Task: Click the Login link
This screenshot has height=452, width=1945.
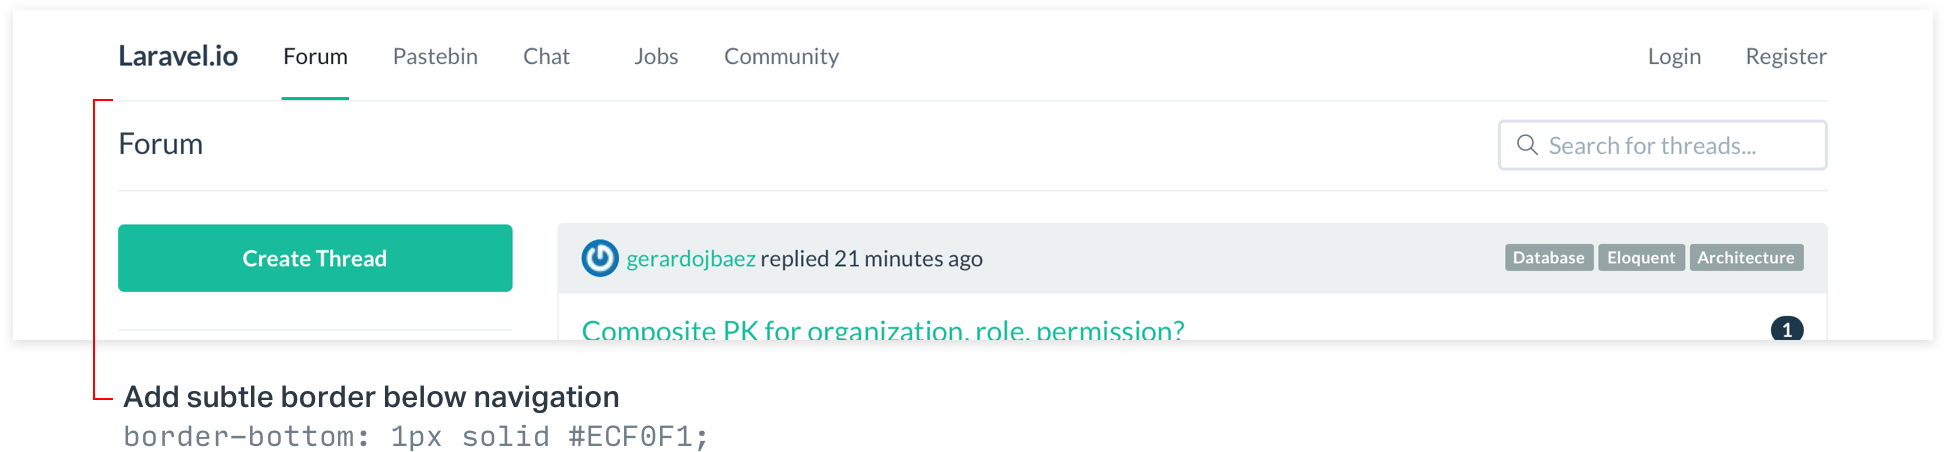Action: pyautogui.click(x=1674, y=57)
